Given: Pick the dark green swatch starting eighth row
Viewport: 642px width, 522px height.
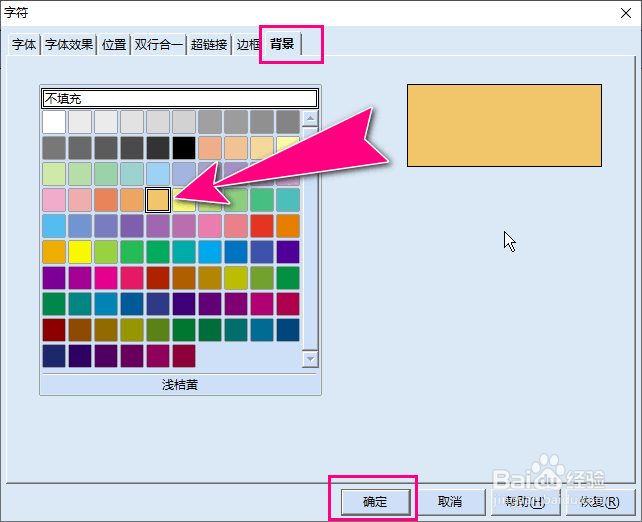Looking at the screenshot, I should 54,304.
